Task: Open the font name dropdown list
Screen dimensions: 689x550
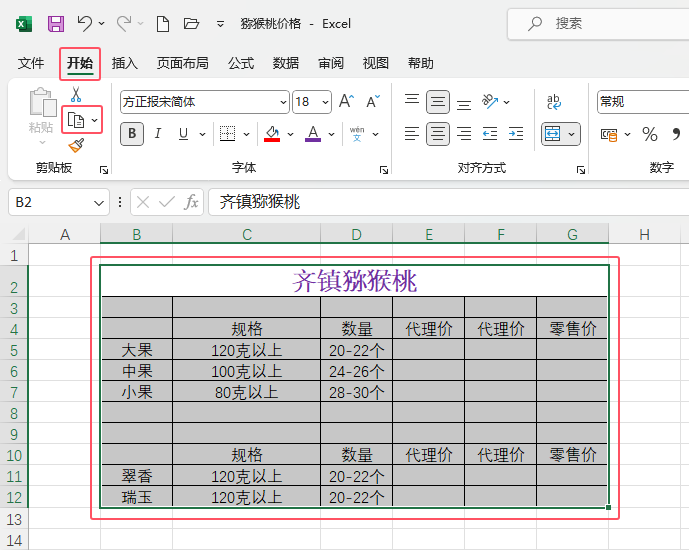Action: click(283, 102)
